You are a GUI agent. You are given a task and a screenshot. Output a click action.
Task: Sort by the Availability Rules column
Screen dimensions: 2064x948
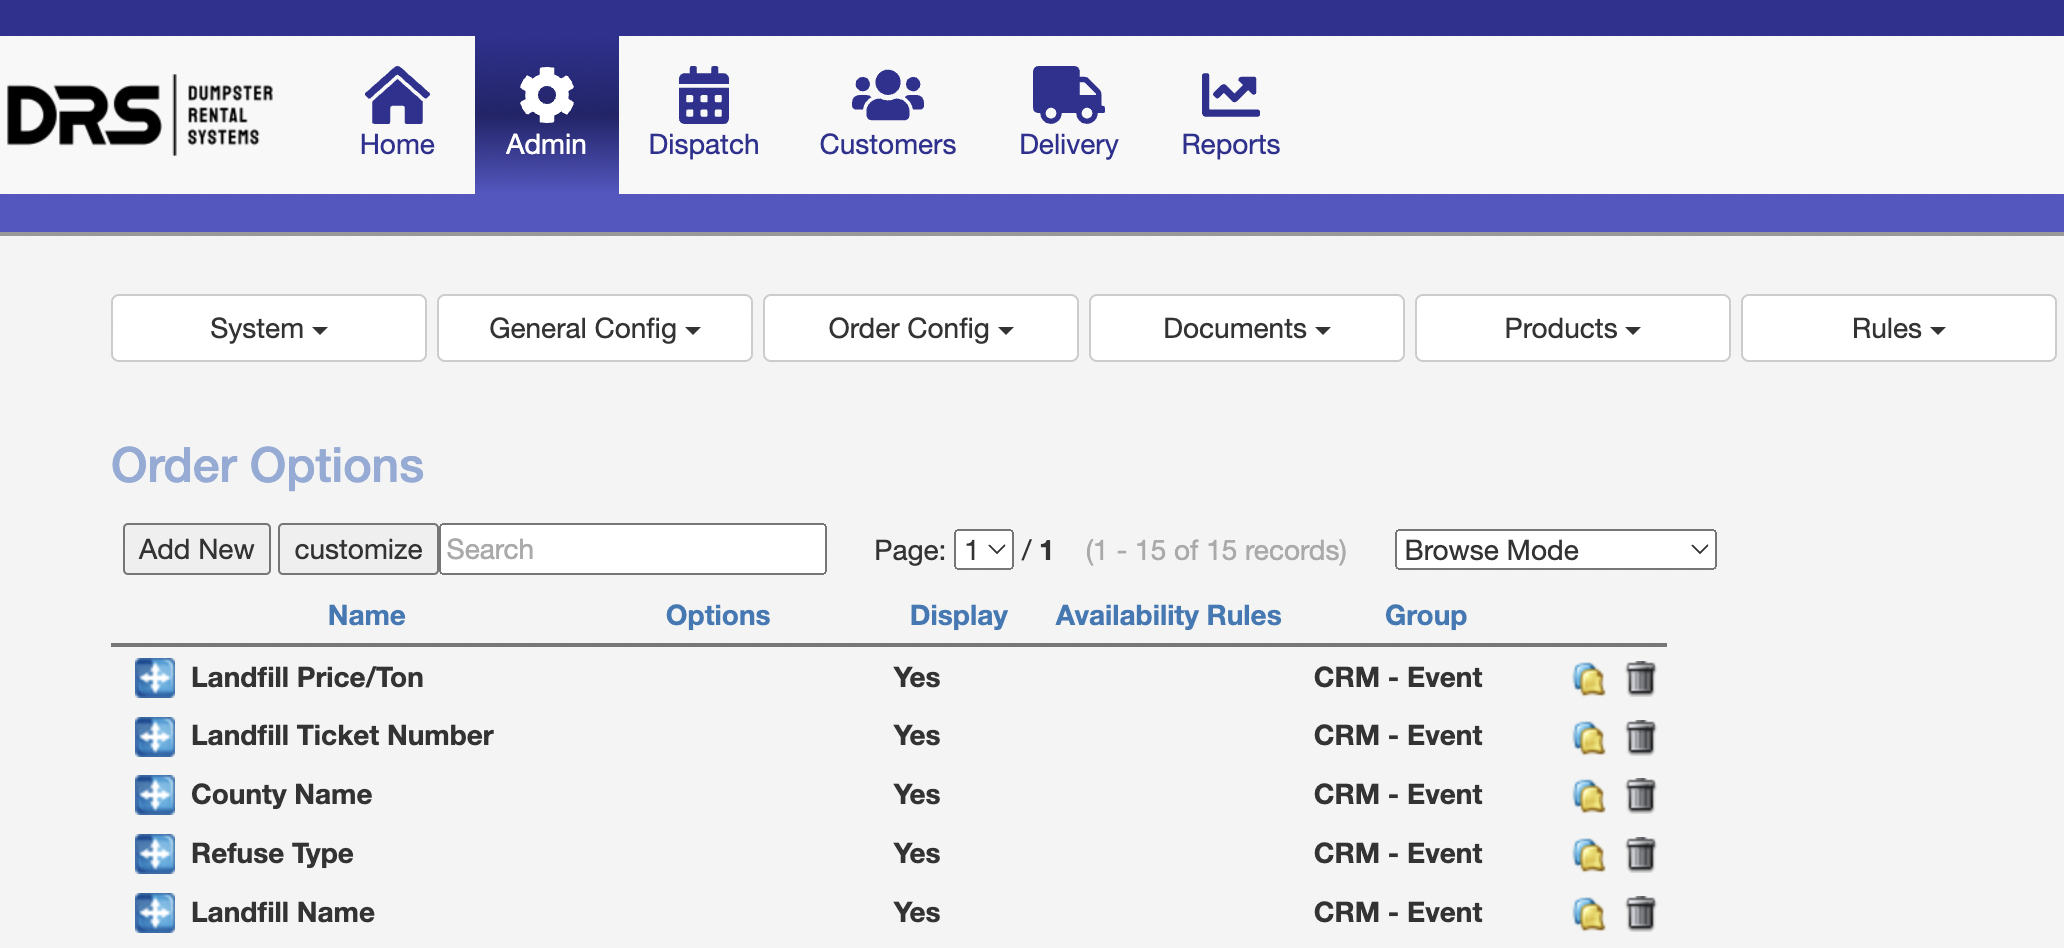click(x=1168, y=615)
